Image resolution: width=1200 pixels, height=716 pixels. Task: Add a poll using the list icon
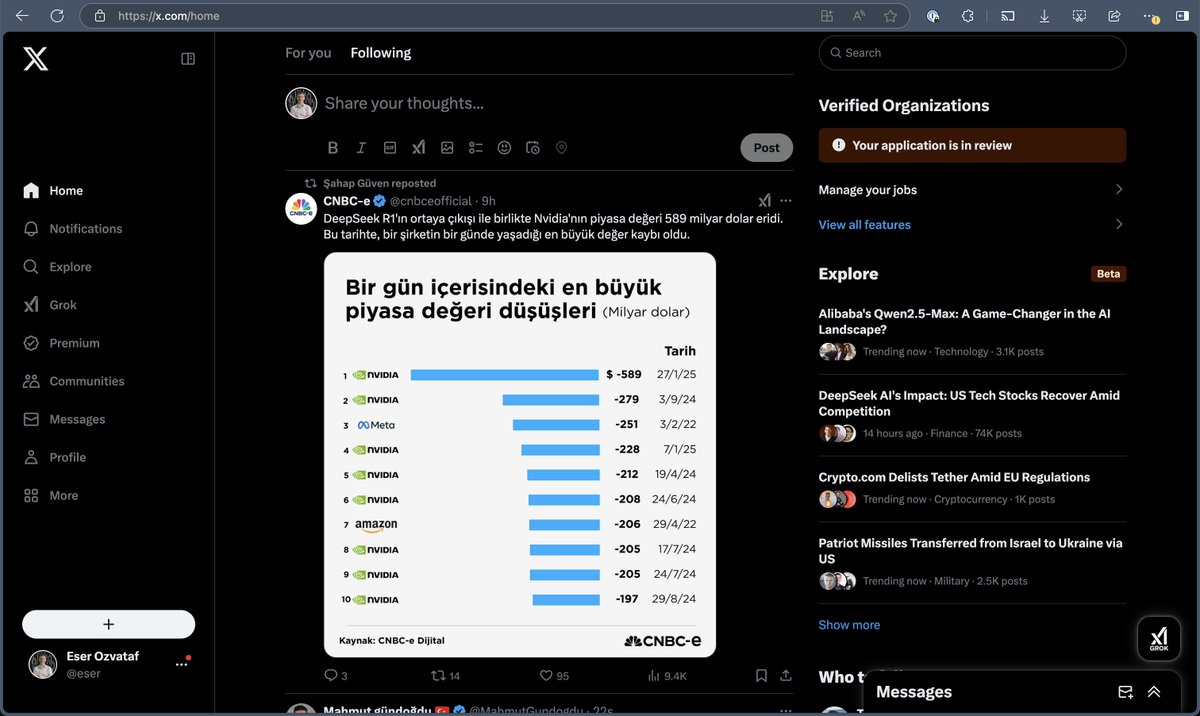pyautogui.click(x=476, y=148)
